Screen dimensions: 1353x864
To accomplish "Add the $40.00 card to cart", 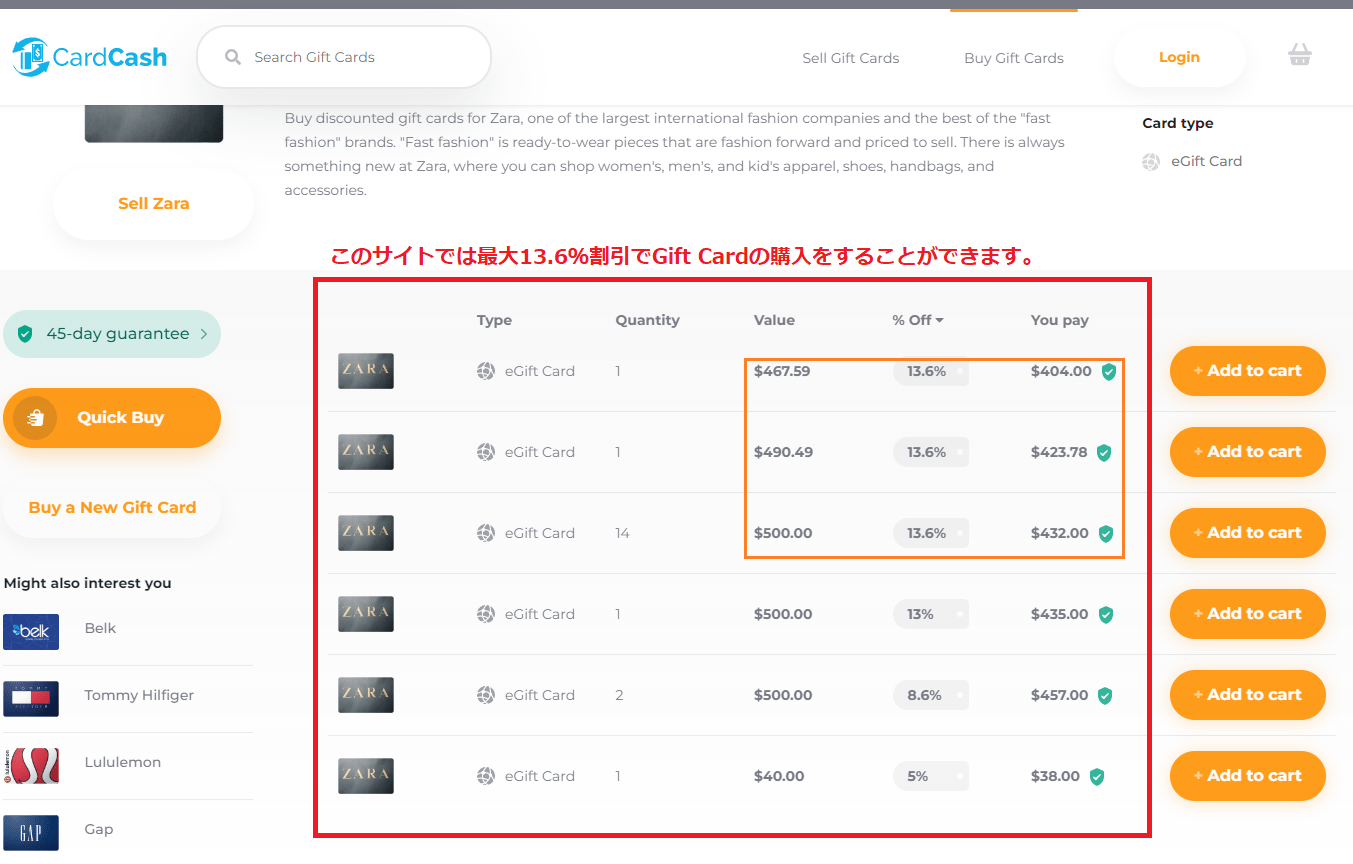I will [x=1248, y=776].
